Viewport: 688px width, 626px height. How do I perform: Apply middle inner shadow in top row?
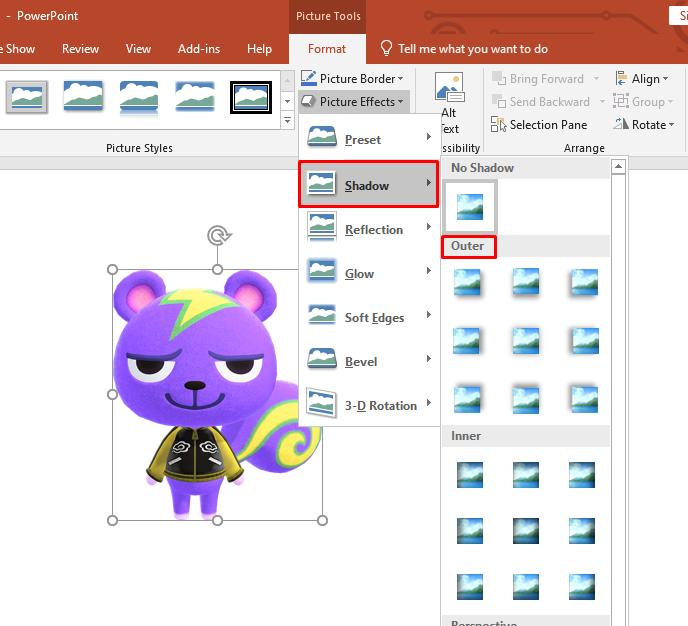click(526, 475)
